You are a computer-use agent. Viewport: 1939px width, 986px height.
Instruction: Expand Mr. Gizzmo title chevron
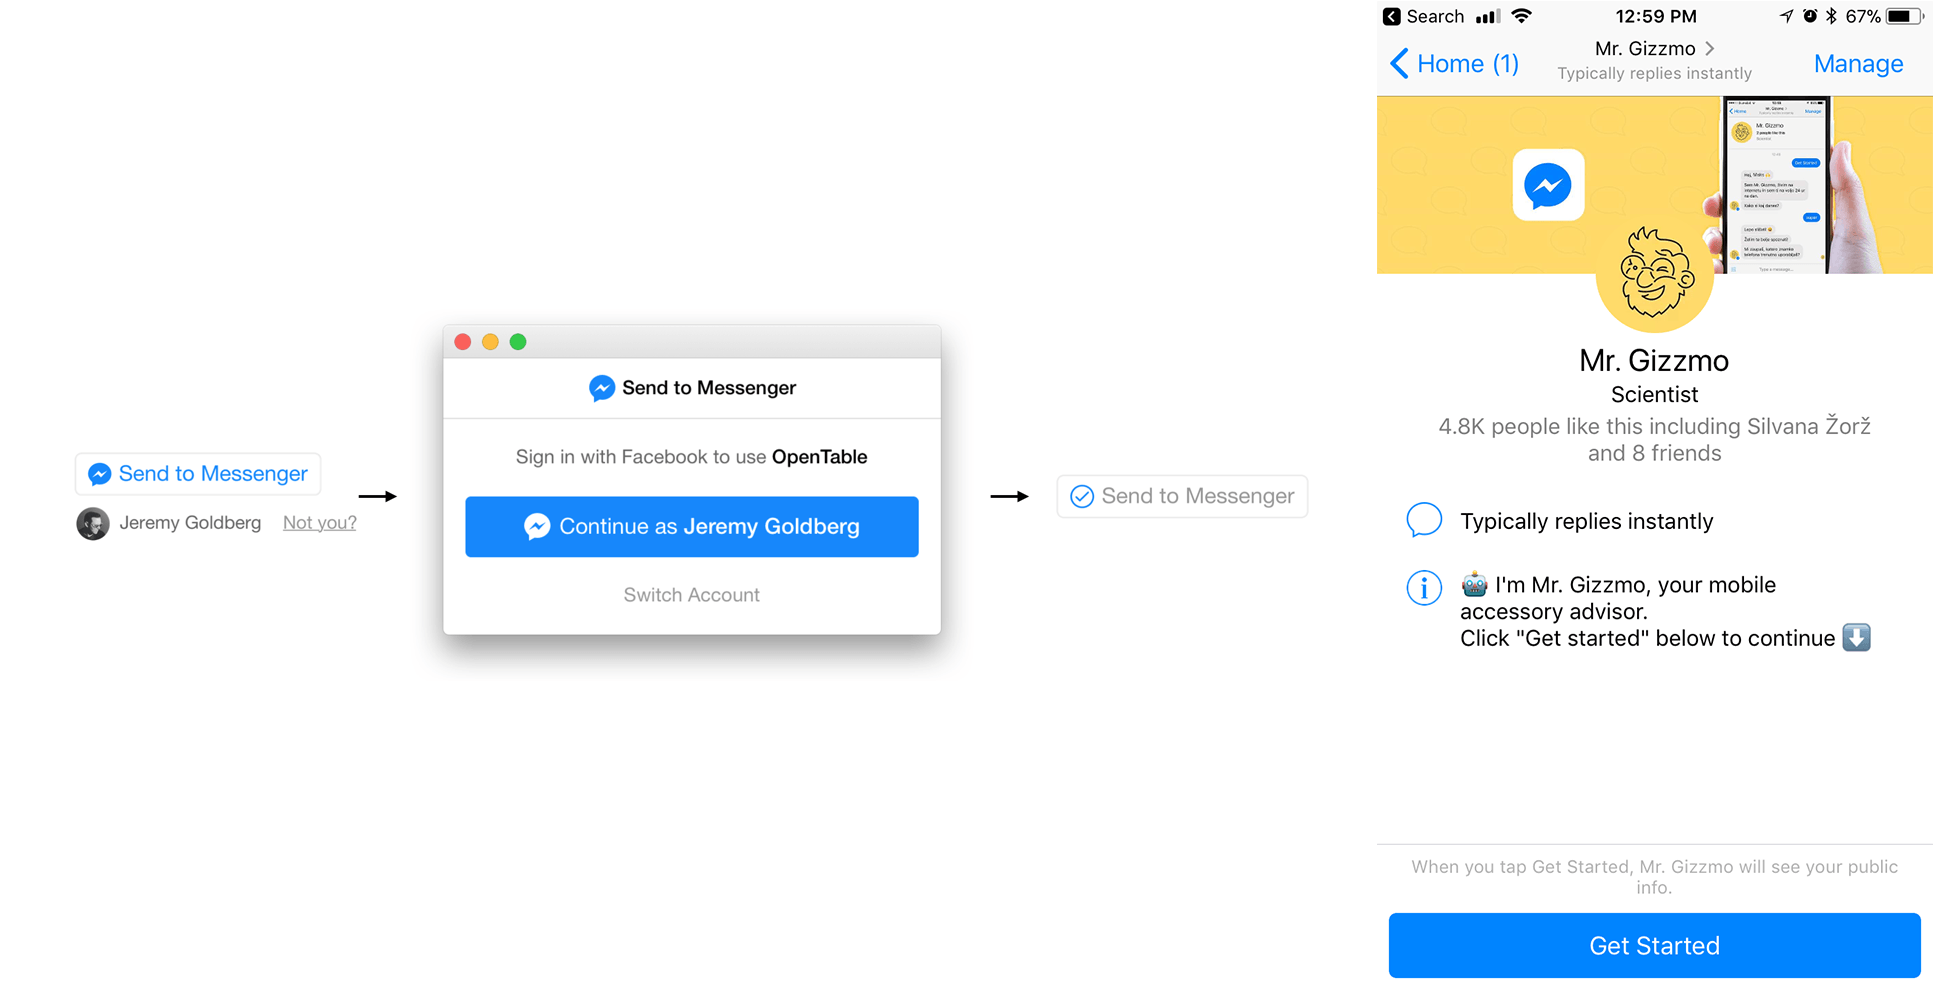pyautogui.click(x=1710, y=48)
